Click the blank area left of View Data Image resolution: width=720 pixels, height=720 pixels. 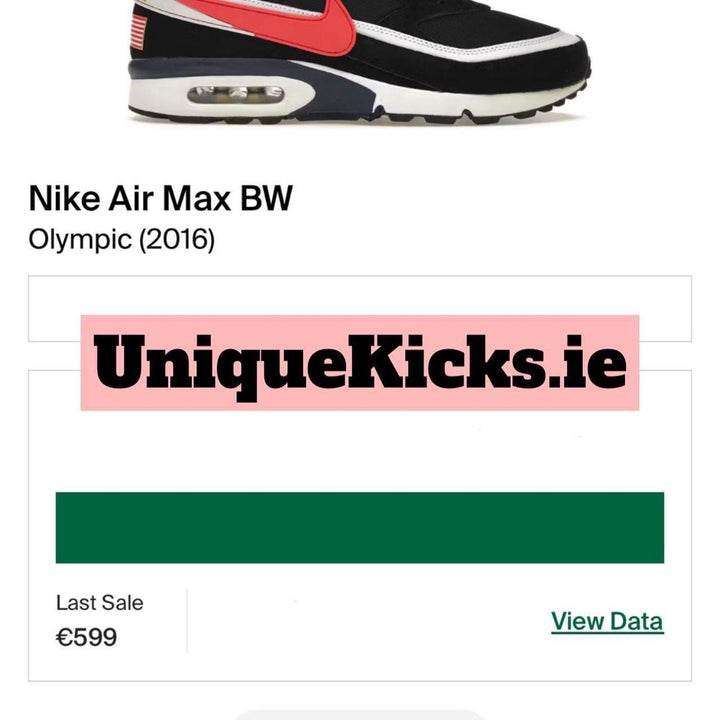[367, 622]
